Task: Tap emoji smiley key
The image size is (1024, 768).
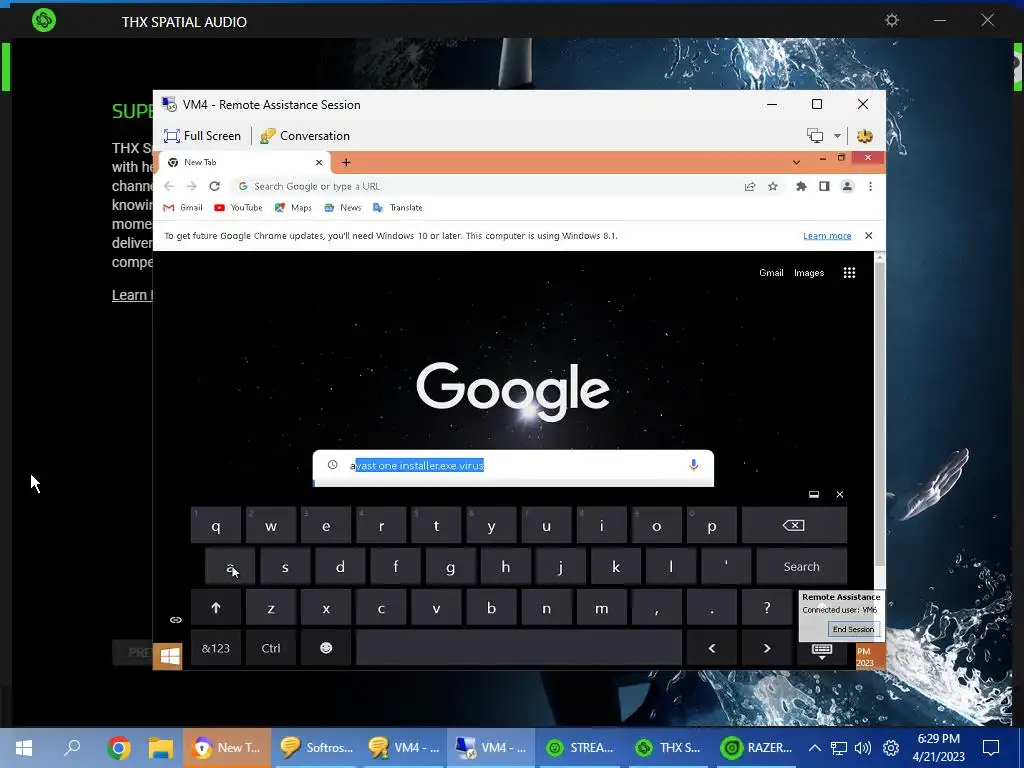Action: (x=326, y=648)
